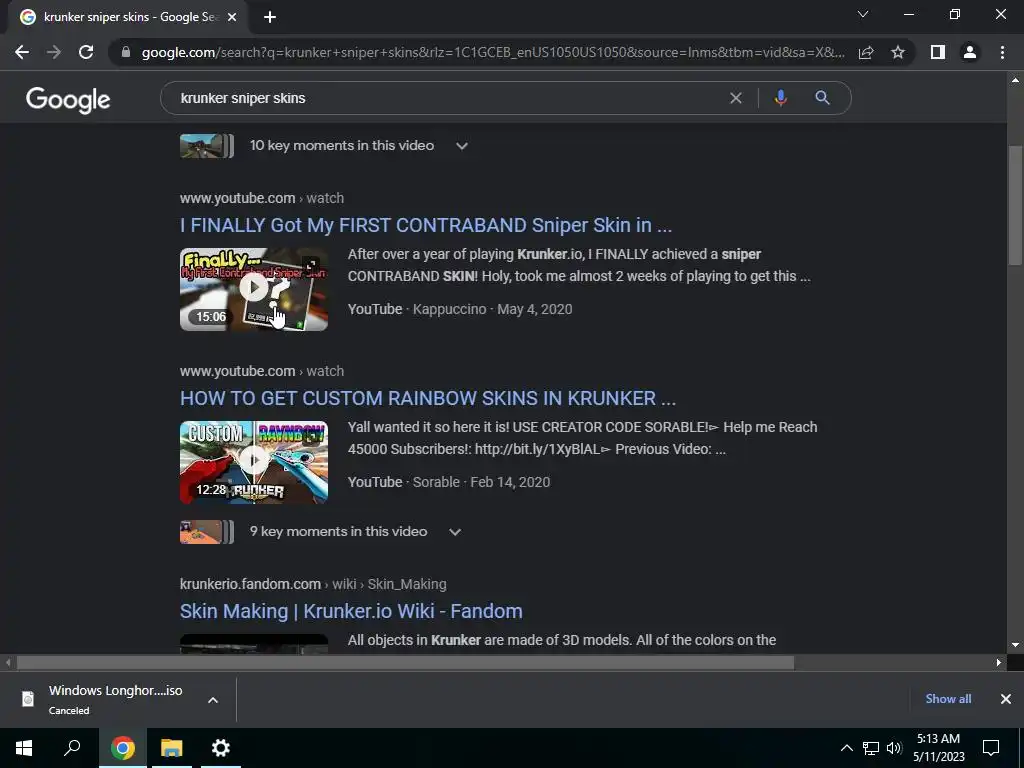Close the downloads bar
The width and height of the screenshot is (1024, 768).
tap(1006, 699)
